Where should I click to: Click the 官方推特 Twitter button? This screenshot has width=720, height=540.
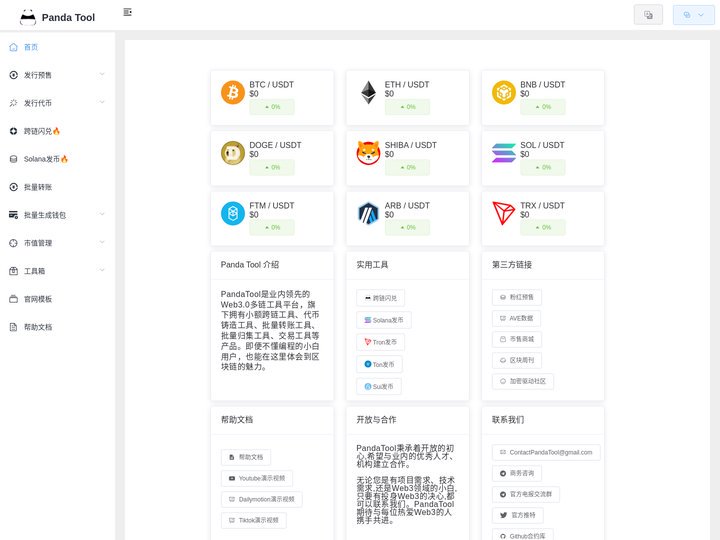(518, 515)
